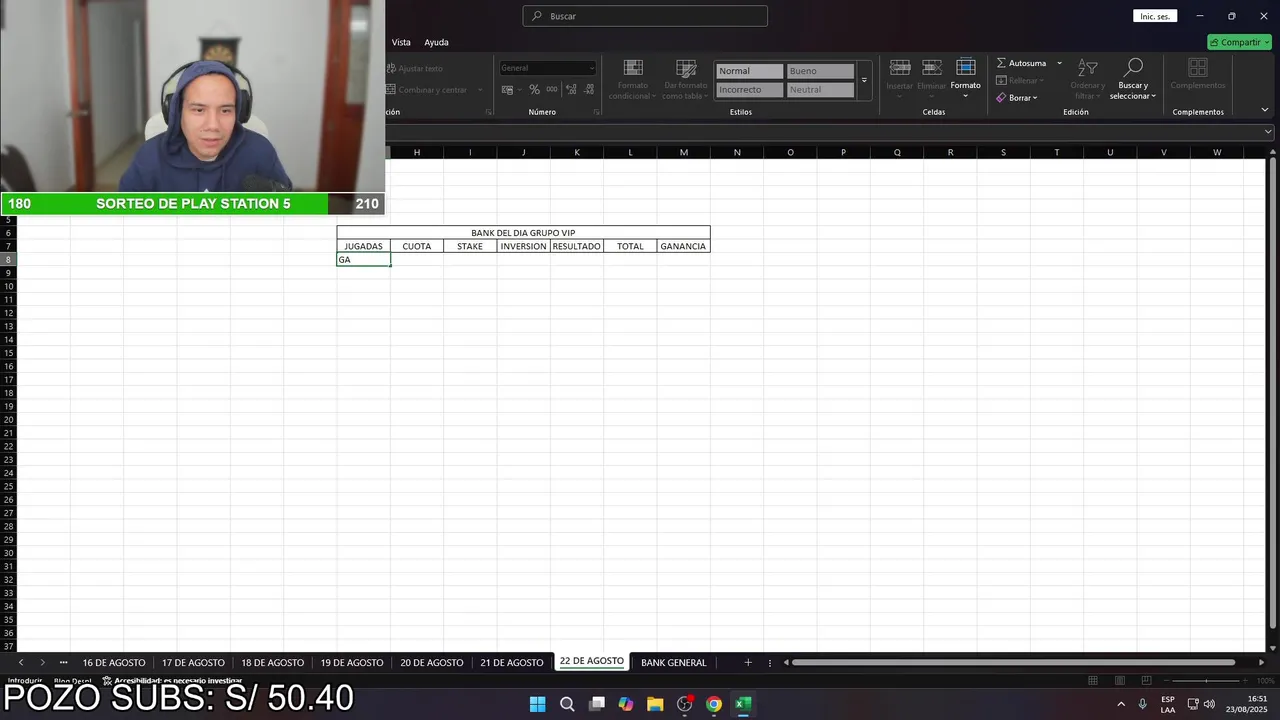Image resolution: width=1280 pixels, height=720 pixels.
Task: Expand the cell styles gallery
Action: [x=864, y=80]
